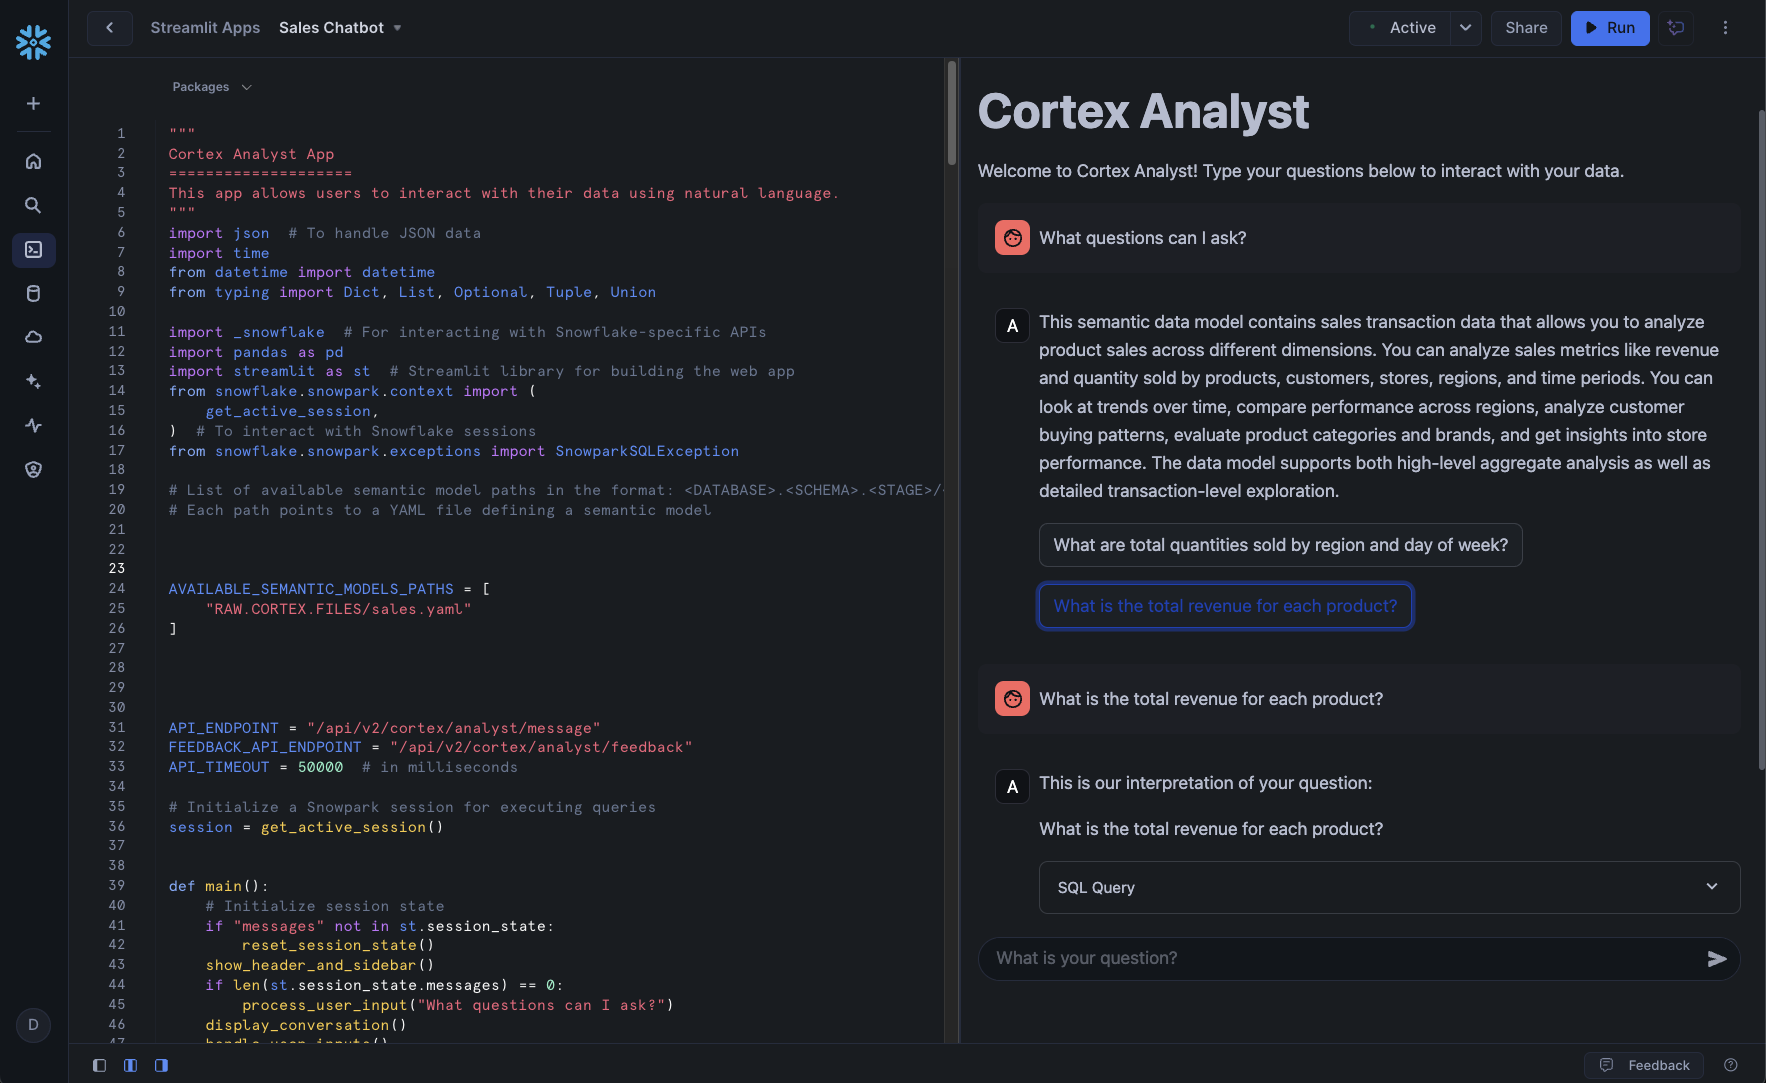Open the Data database icon in sidebar
This screenshot has width=1766, height=1083.
33,293
